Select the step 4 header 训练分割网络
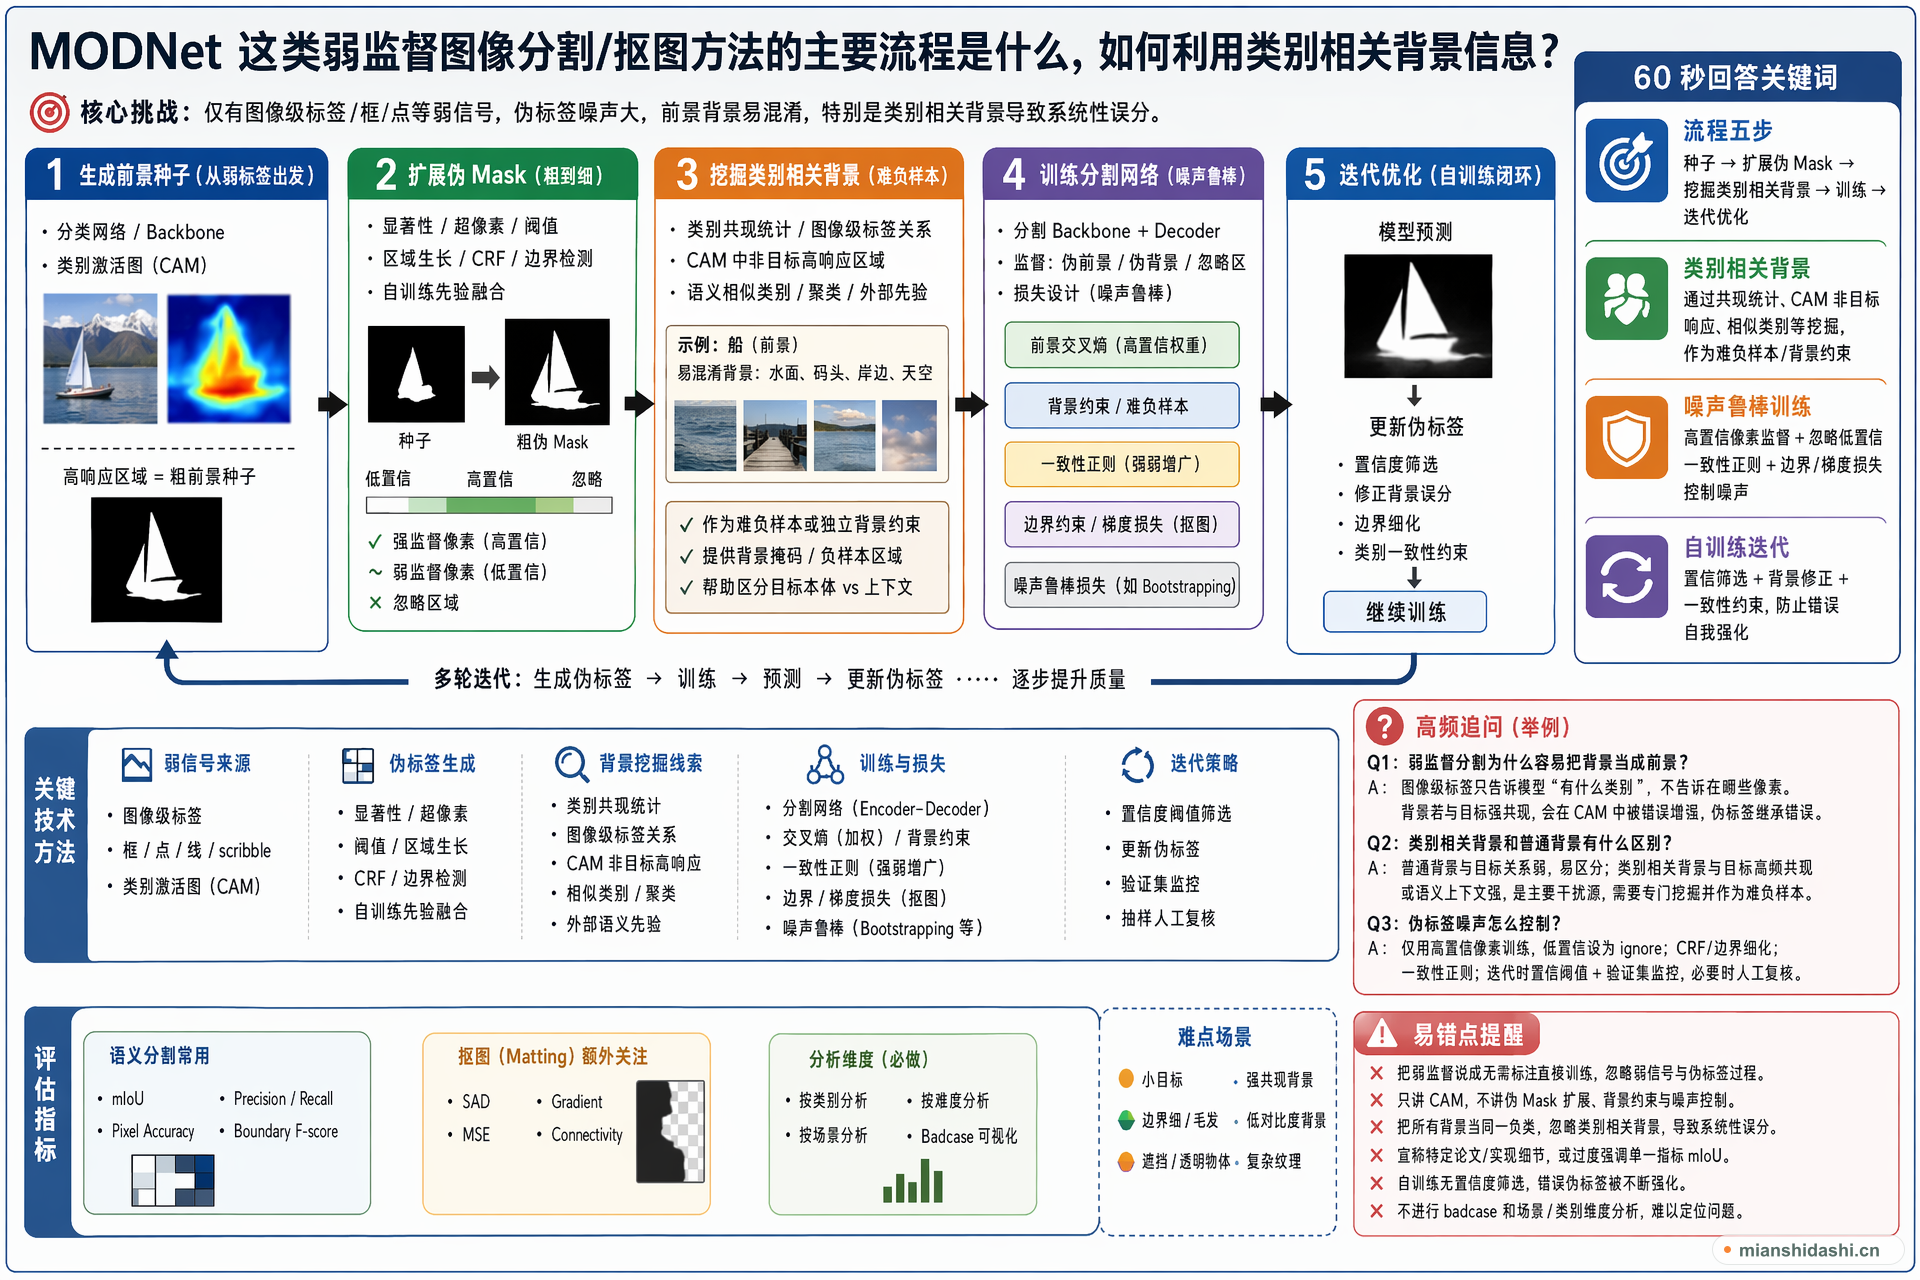 (1123, 174)
